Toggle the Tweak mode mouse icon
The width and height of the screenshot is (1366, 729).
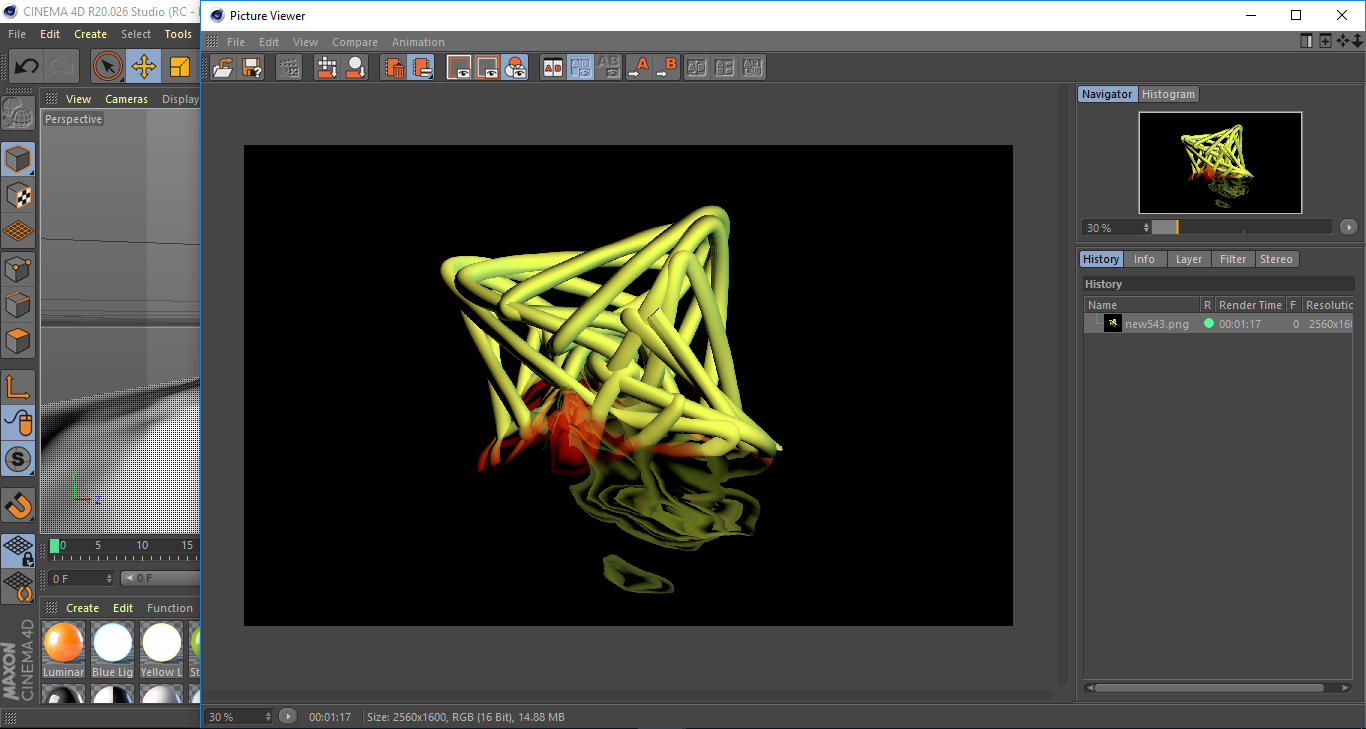(18, 423)
